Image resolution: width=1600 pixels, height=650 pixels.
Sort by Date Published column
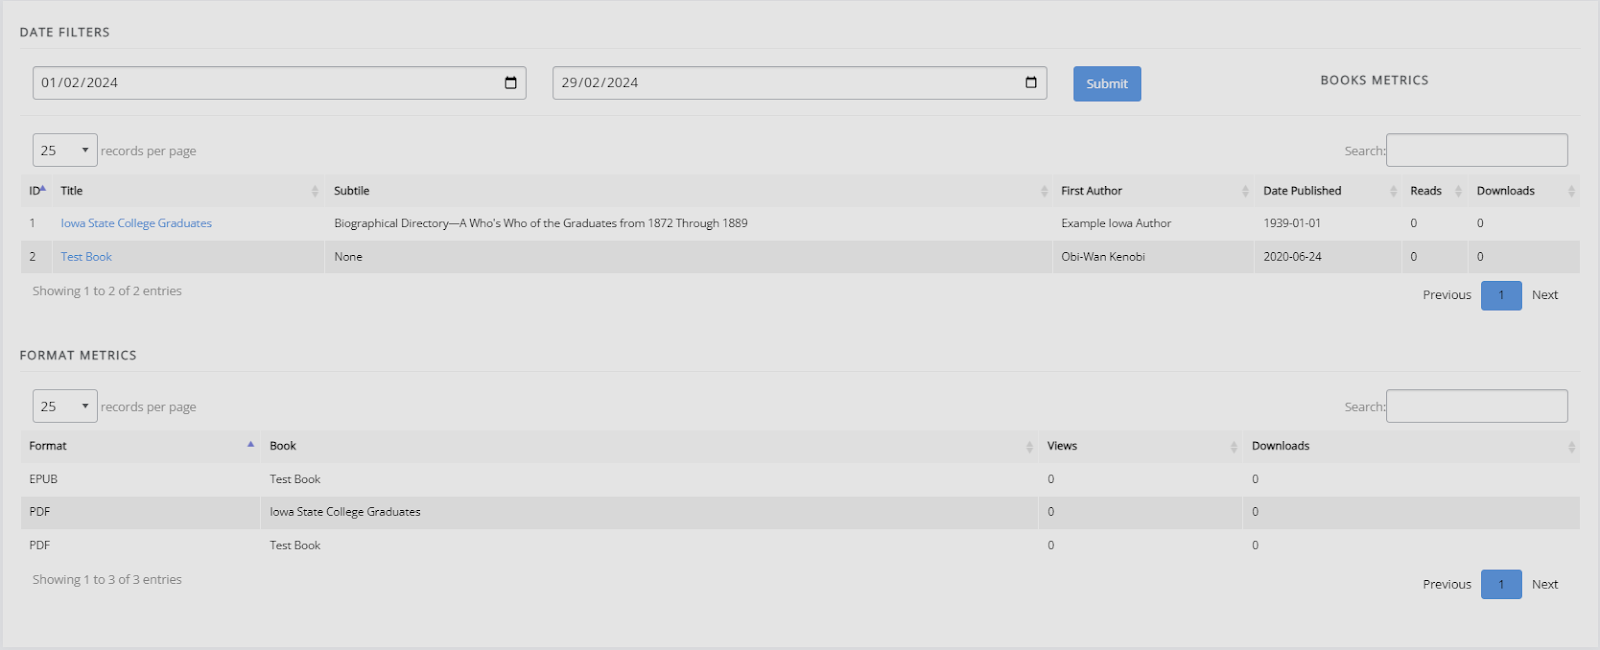point(1328,191)
